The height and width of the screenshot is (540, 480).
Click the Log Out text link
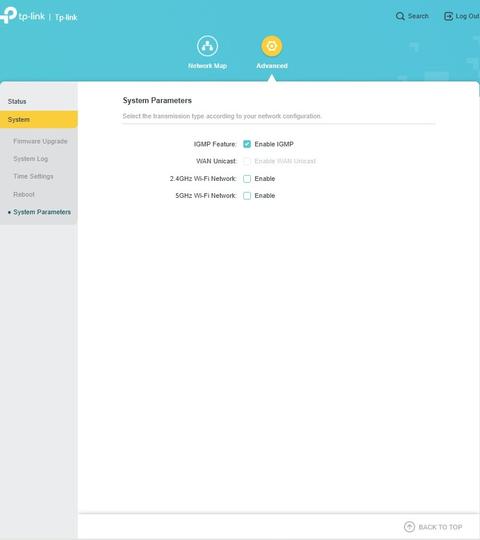coord(467,16)
